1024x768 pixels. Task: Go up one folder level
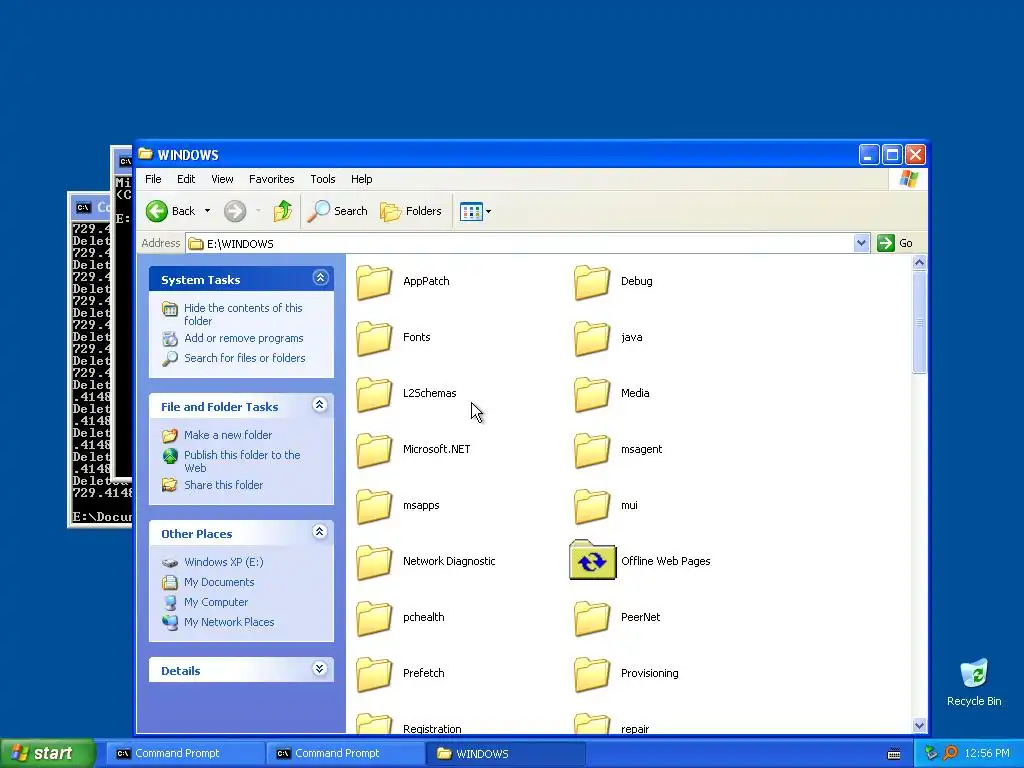click(x=283, y=211)
